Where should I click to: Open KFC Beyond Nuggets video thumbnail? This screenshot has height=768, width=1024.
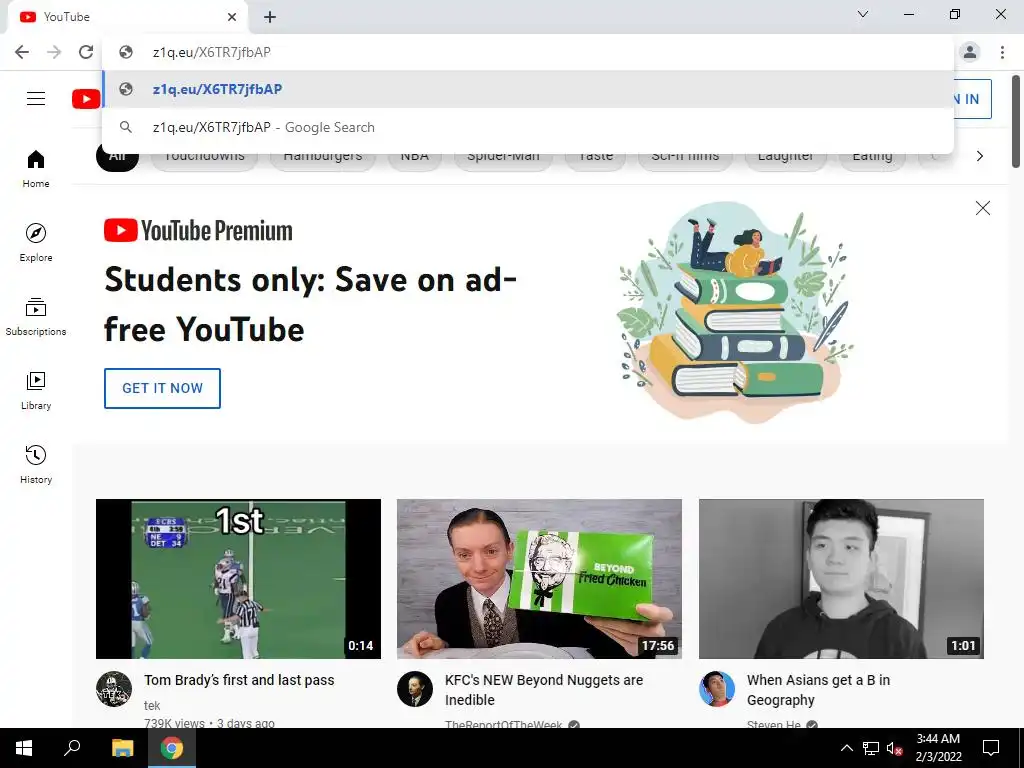pos(539,579)
